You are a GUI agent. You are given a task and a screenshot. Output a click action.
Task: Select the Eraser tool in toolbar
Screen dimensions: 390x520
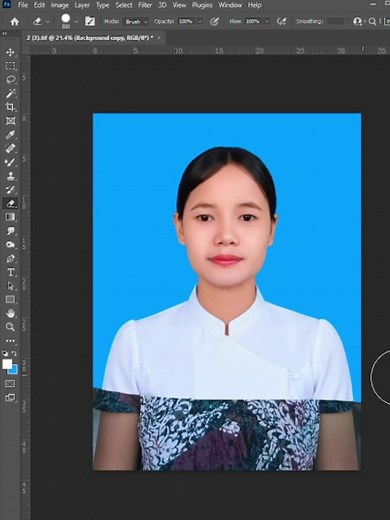pos(10,203)
